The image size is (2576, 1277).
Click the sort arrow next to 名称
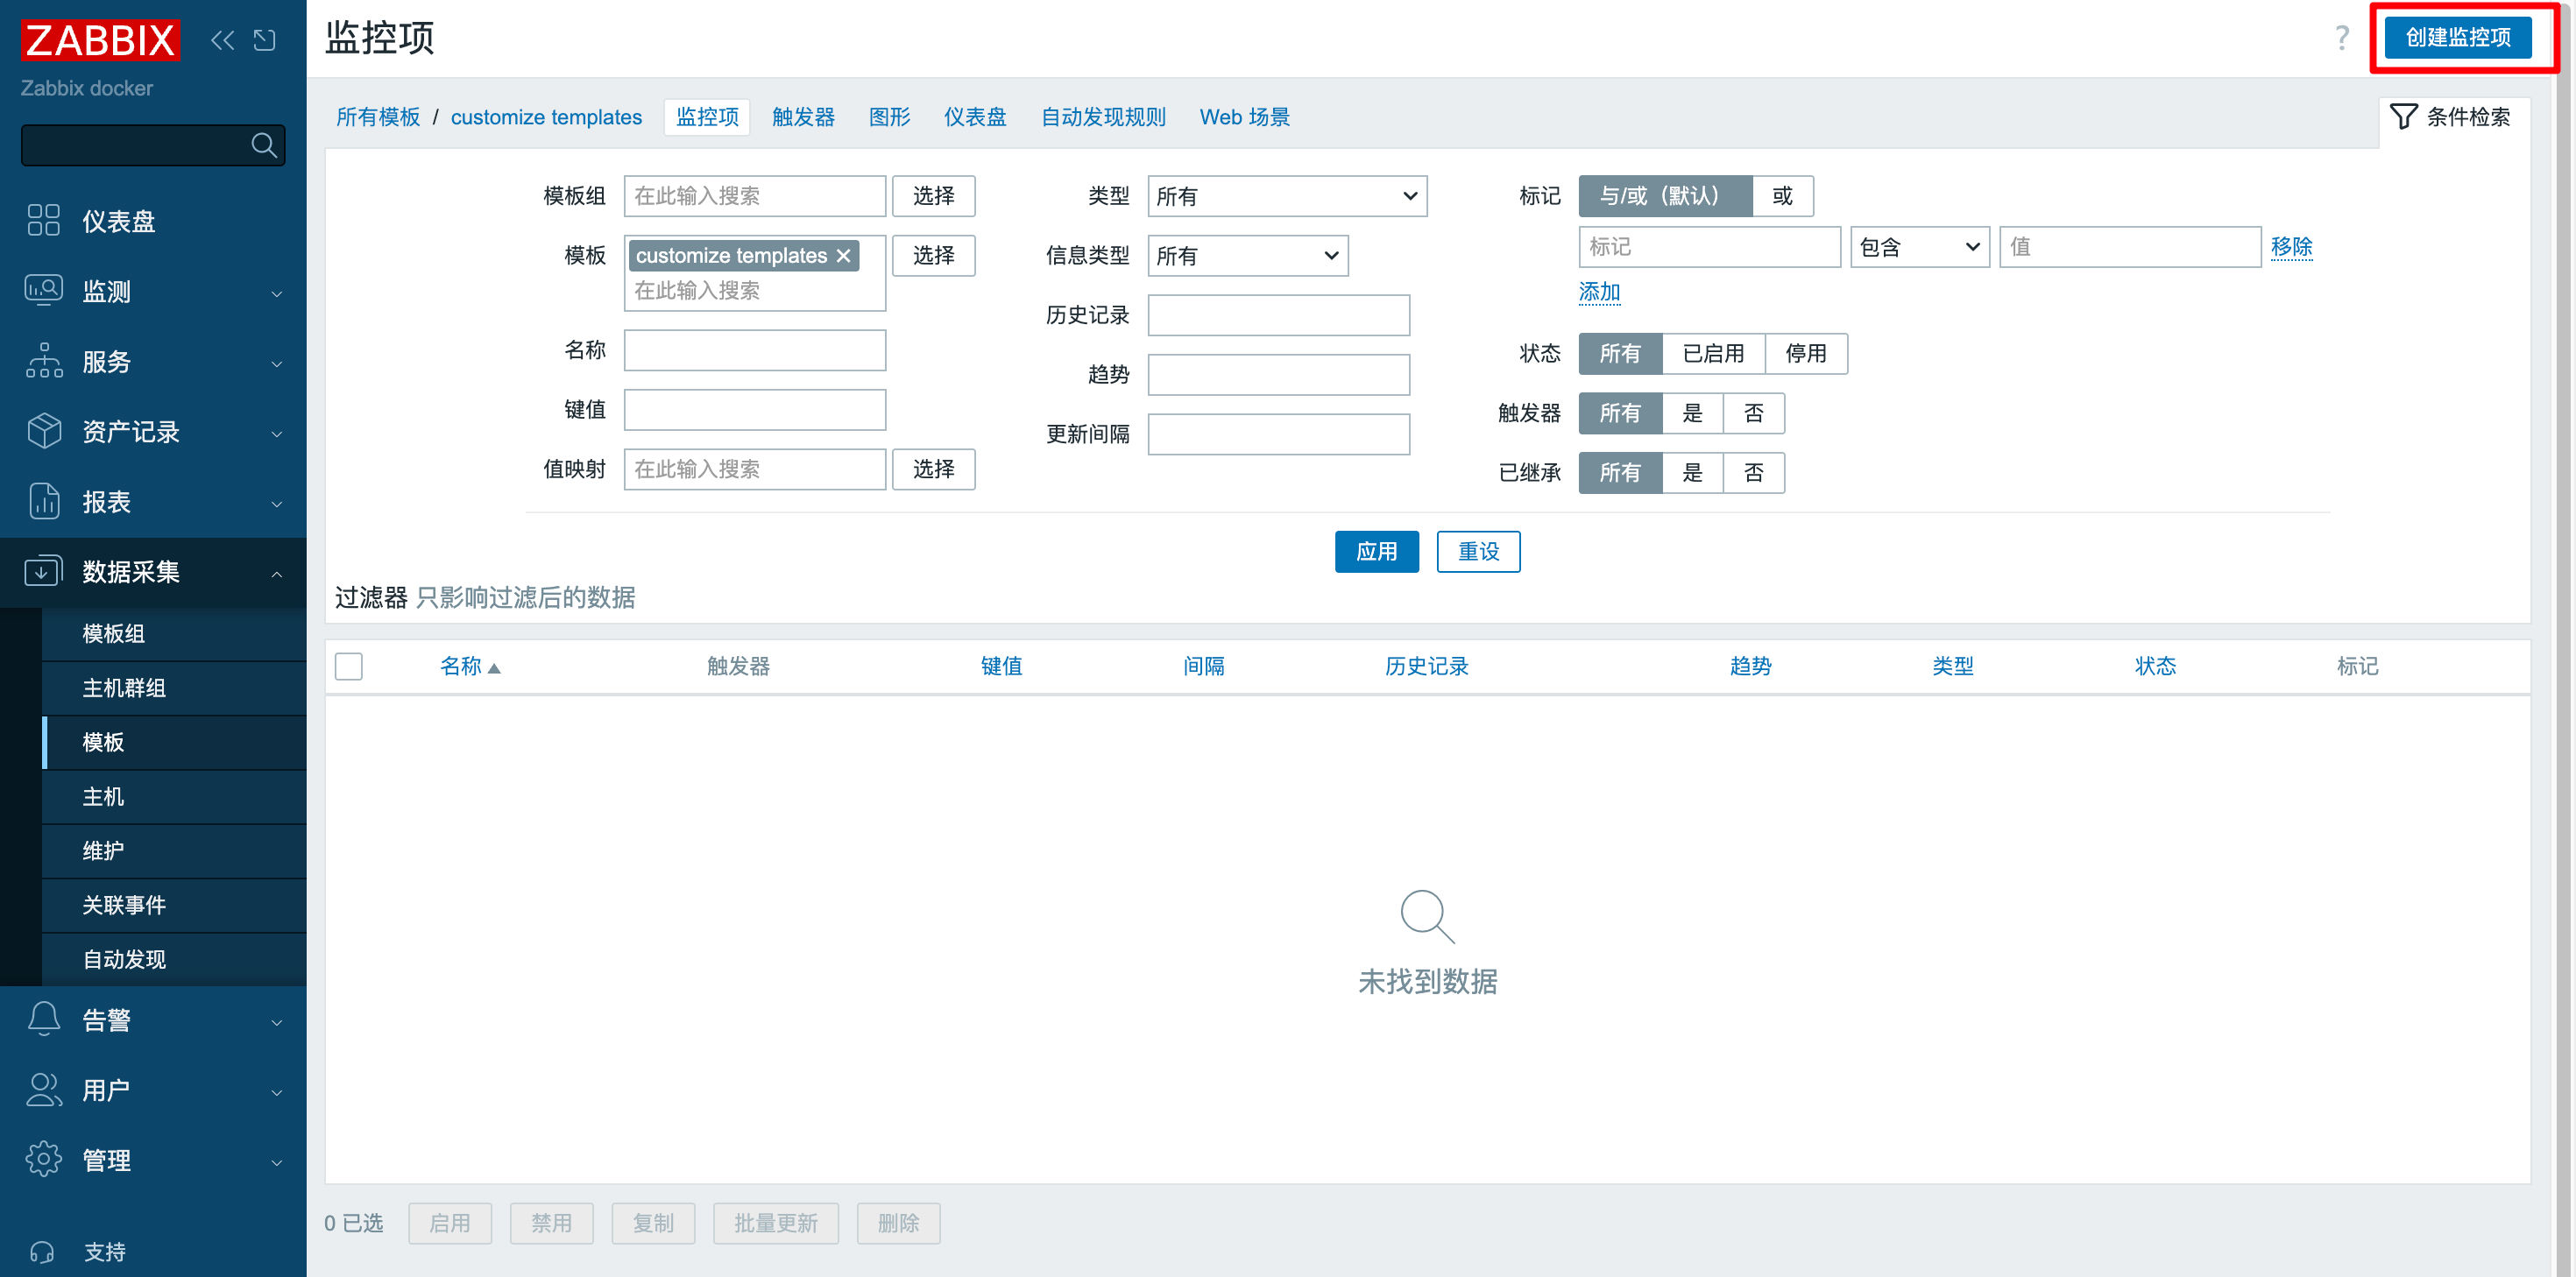coord(493,667)
